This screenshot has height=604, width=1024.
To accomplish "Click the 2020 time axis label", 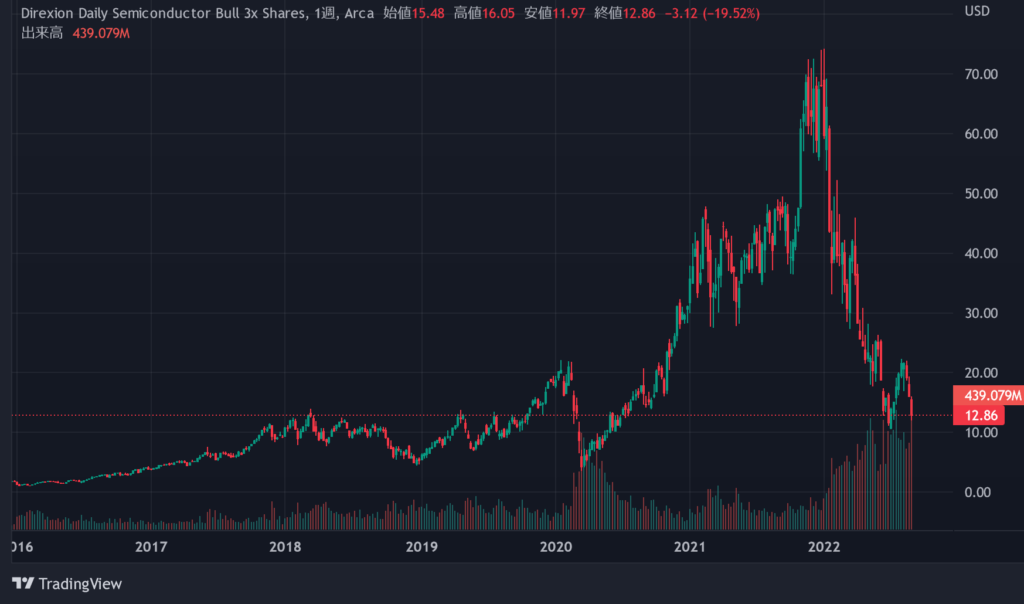I will click(x=556, y=547).
